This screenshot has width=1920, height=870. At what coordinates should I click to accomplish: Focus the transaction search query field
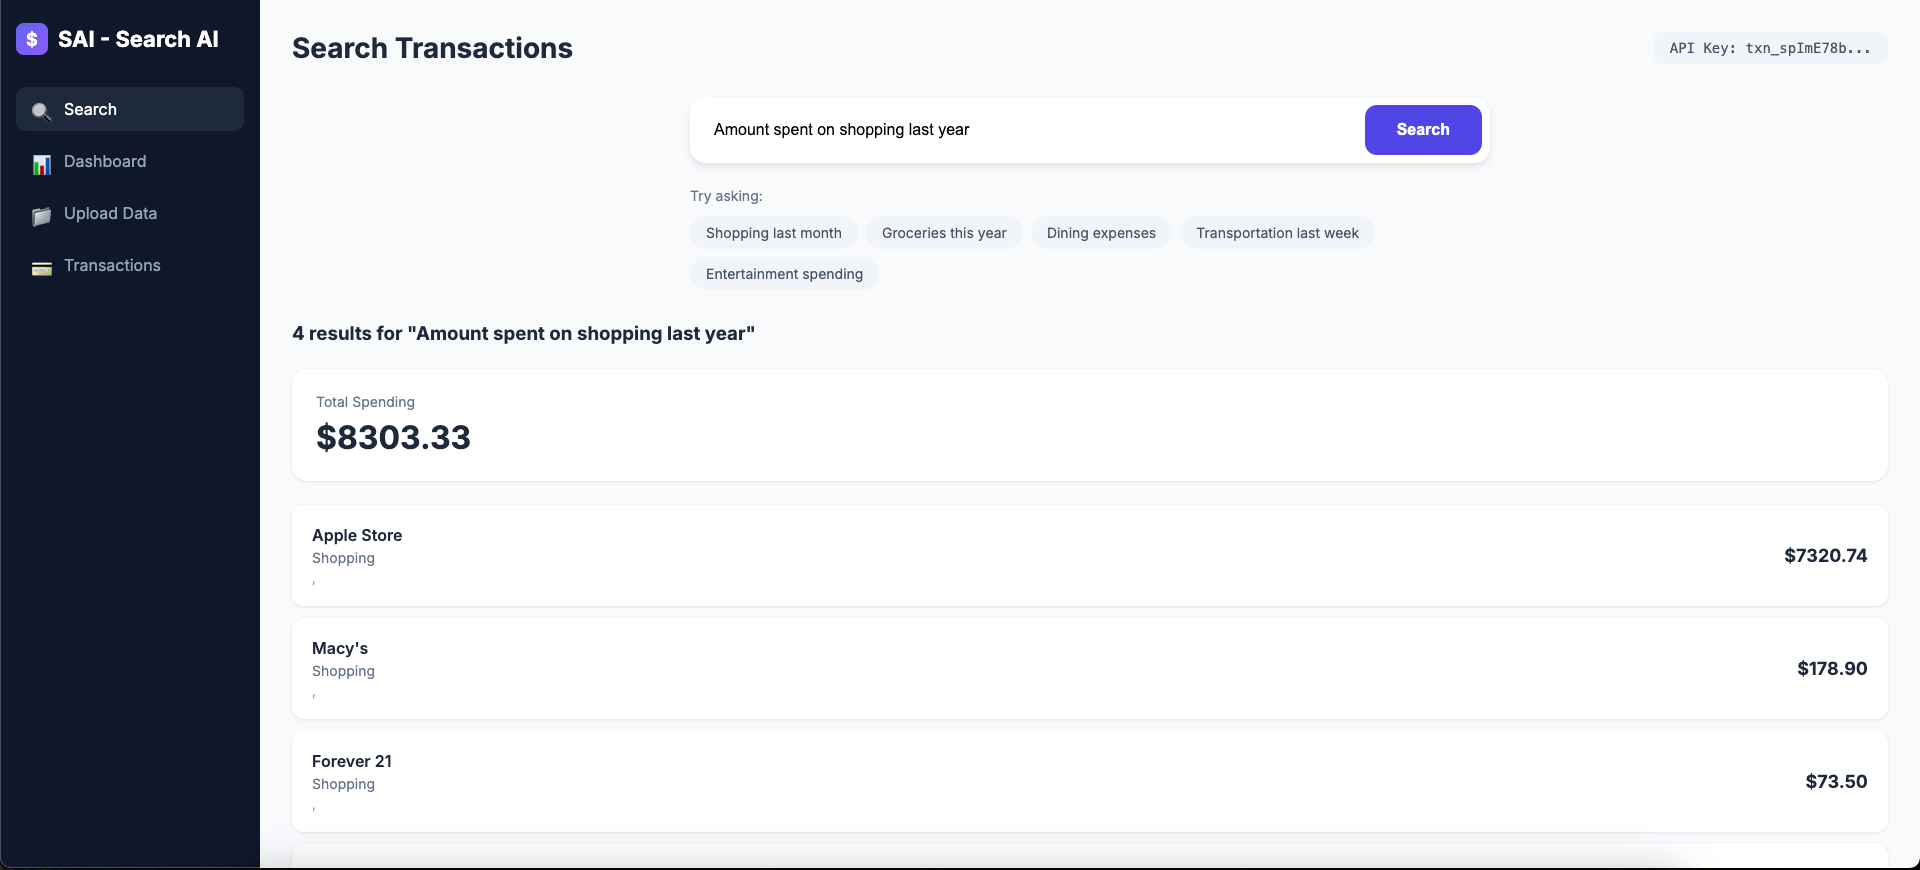pos(1030,130)
